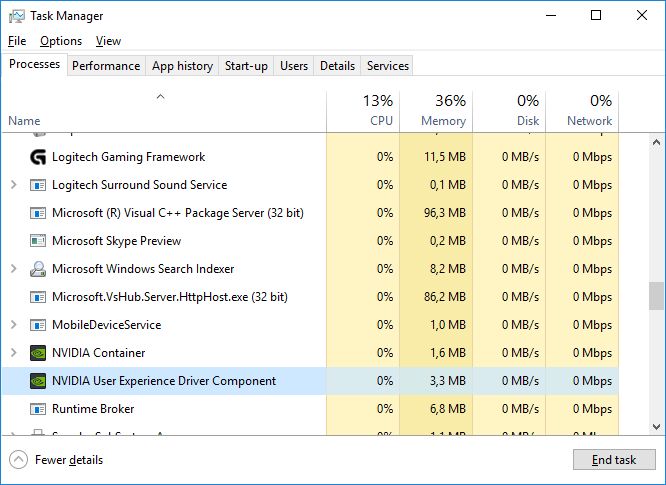Click the scrollbar up arrow

tap(656, 143)
